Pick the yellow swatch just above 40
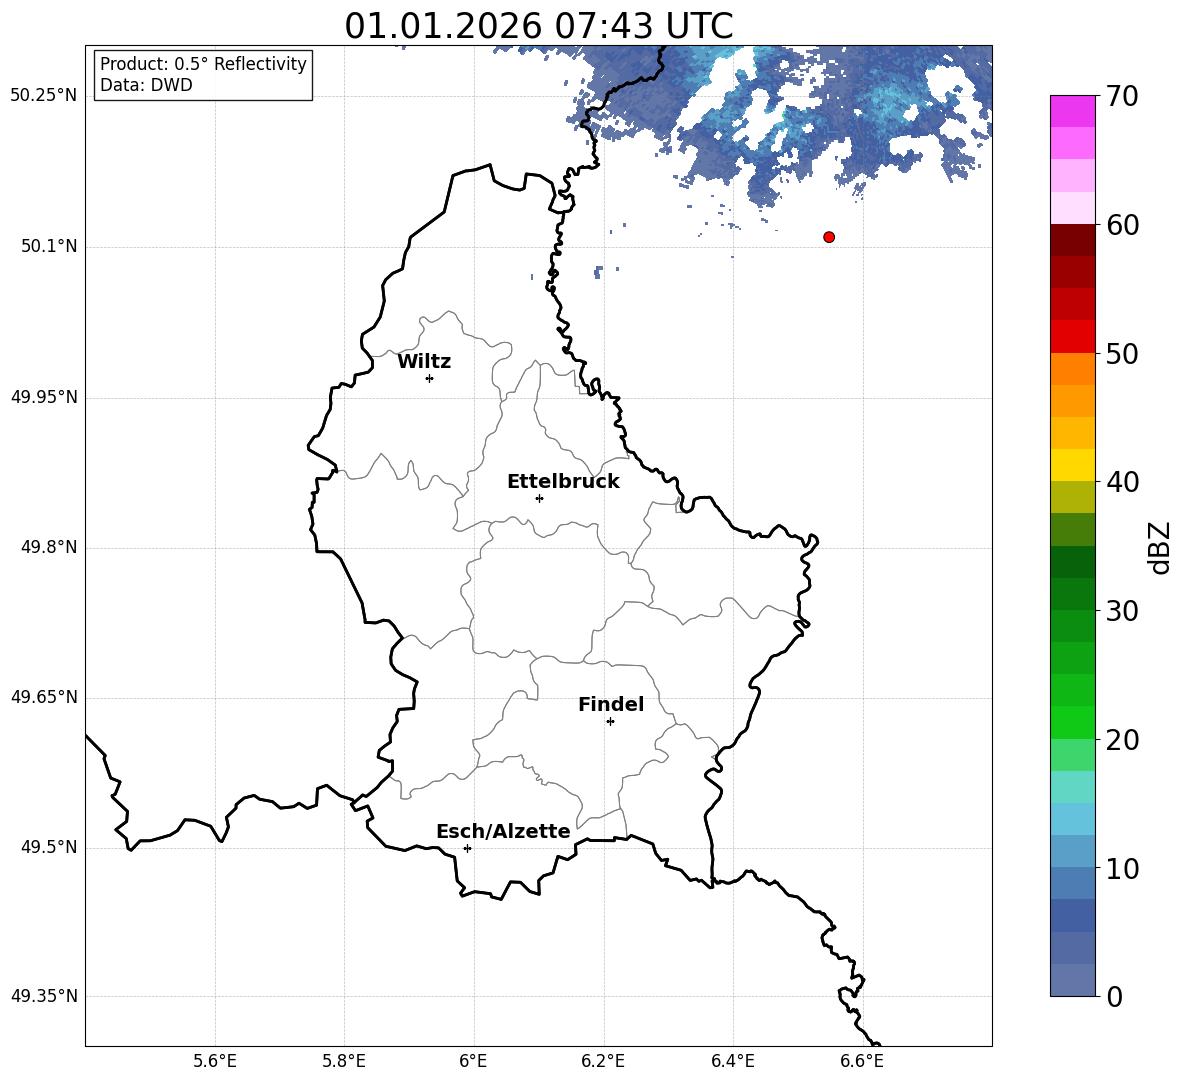The width and height of the screenshot is (1184, 1081). tap(1073, 466)
